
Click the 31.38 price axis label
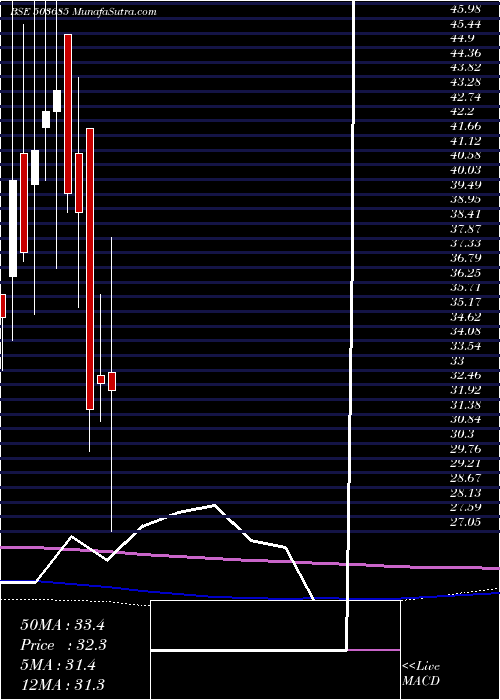(x=466, y=405)
